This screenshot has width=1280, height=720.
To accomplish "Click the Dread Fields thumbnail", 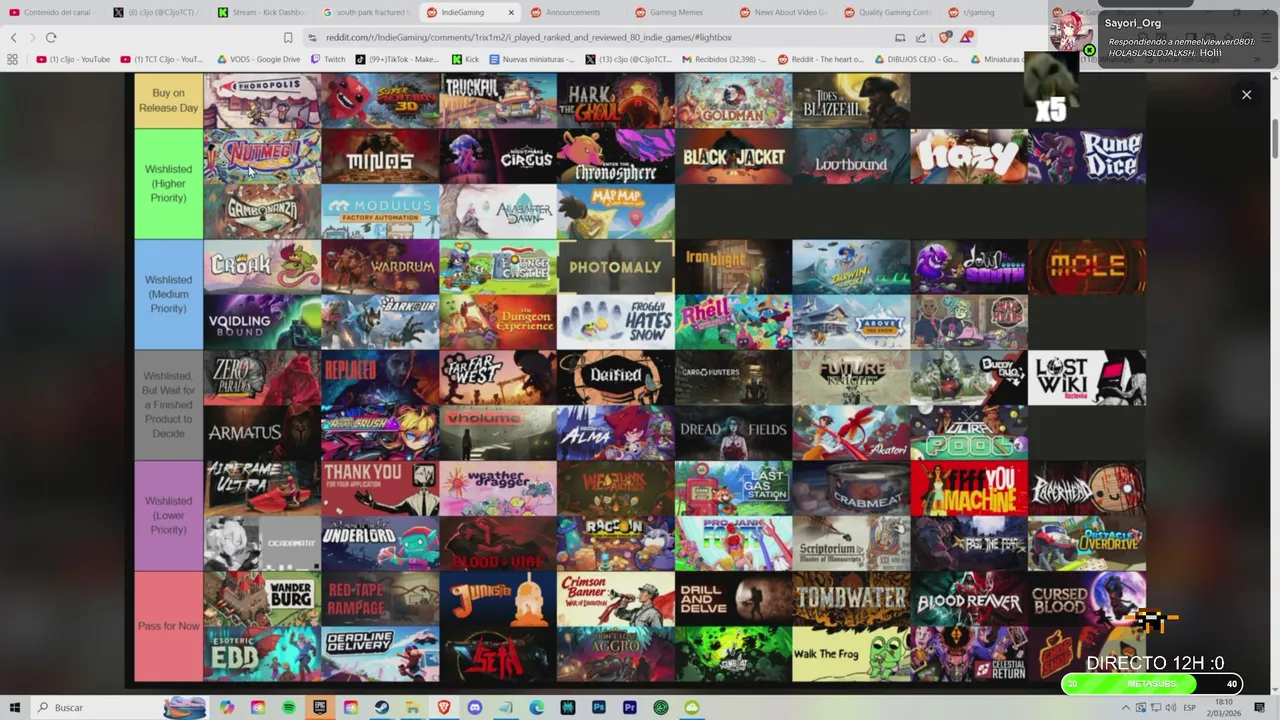I will click(733, 432).
